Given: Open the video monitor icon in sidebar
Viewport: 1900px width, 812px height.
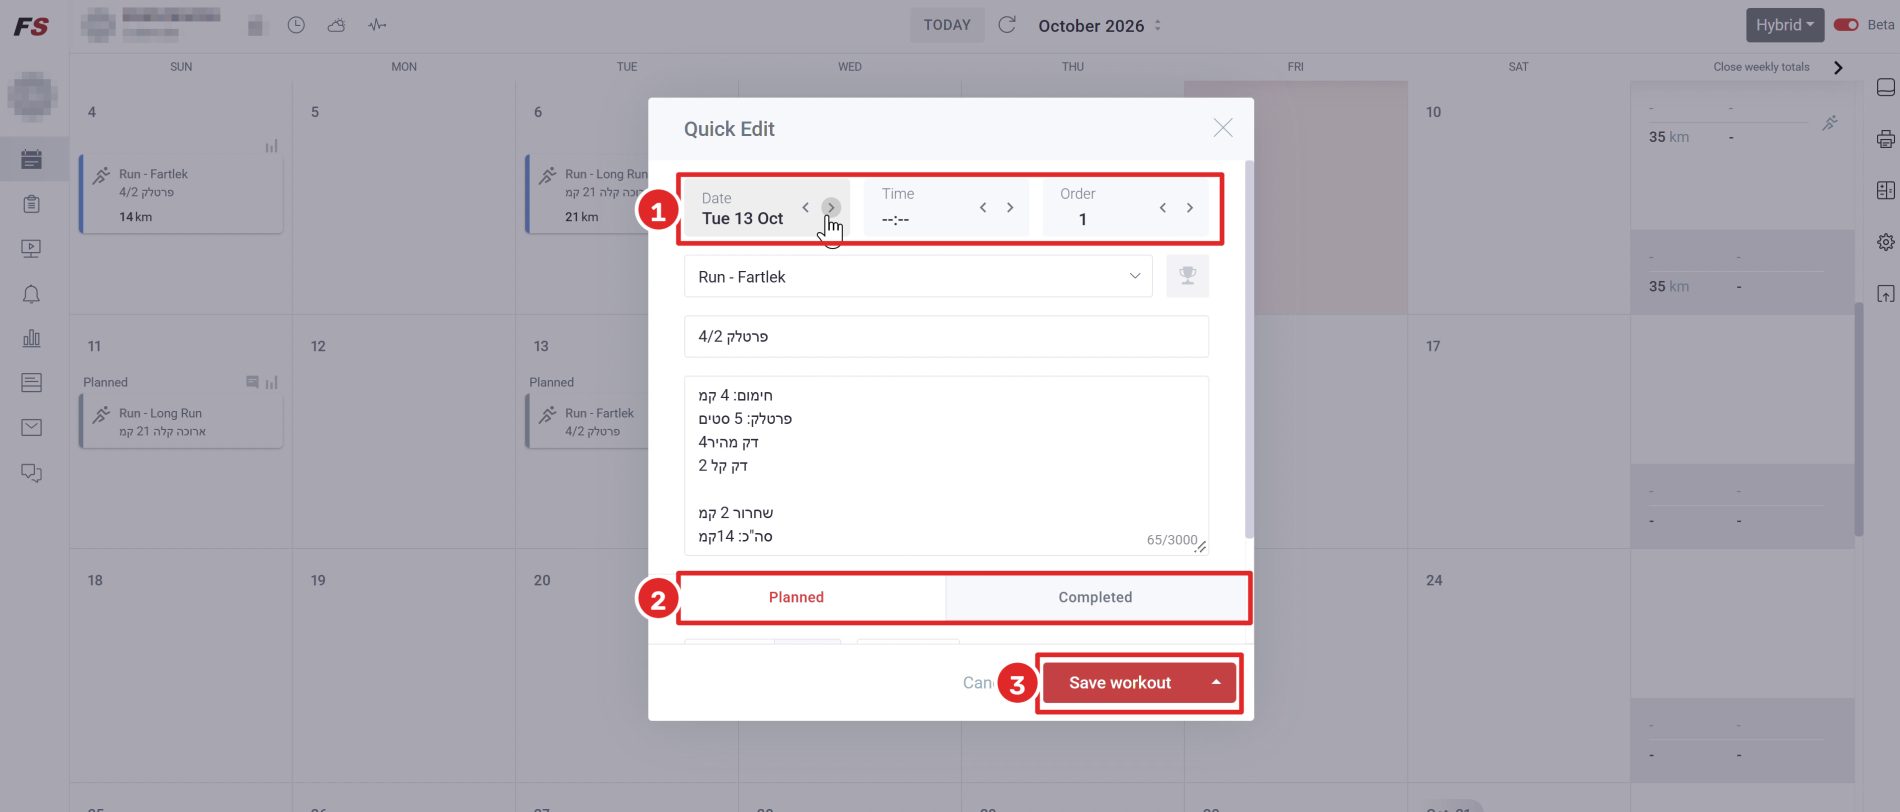Looking at the screenshot, I should click(x=31, y=248).
